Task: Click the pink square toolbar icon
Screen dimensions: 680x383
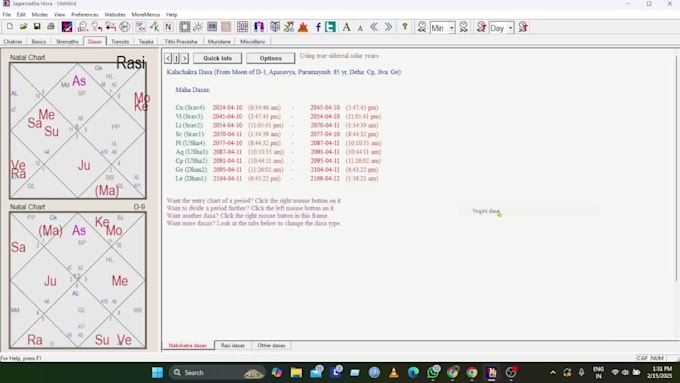Action: (226, 27)
